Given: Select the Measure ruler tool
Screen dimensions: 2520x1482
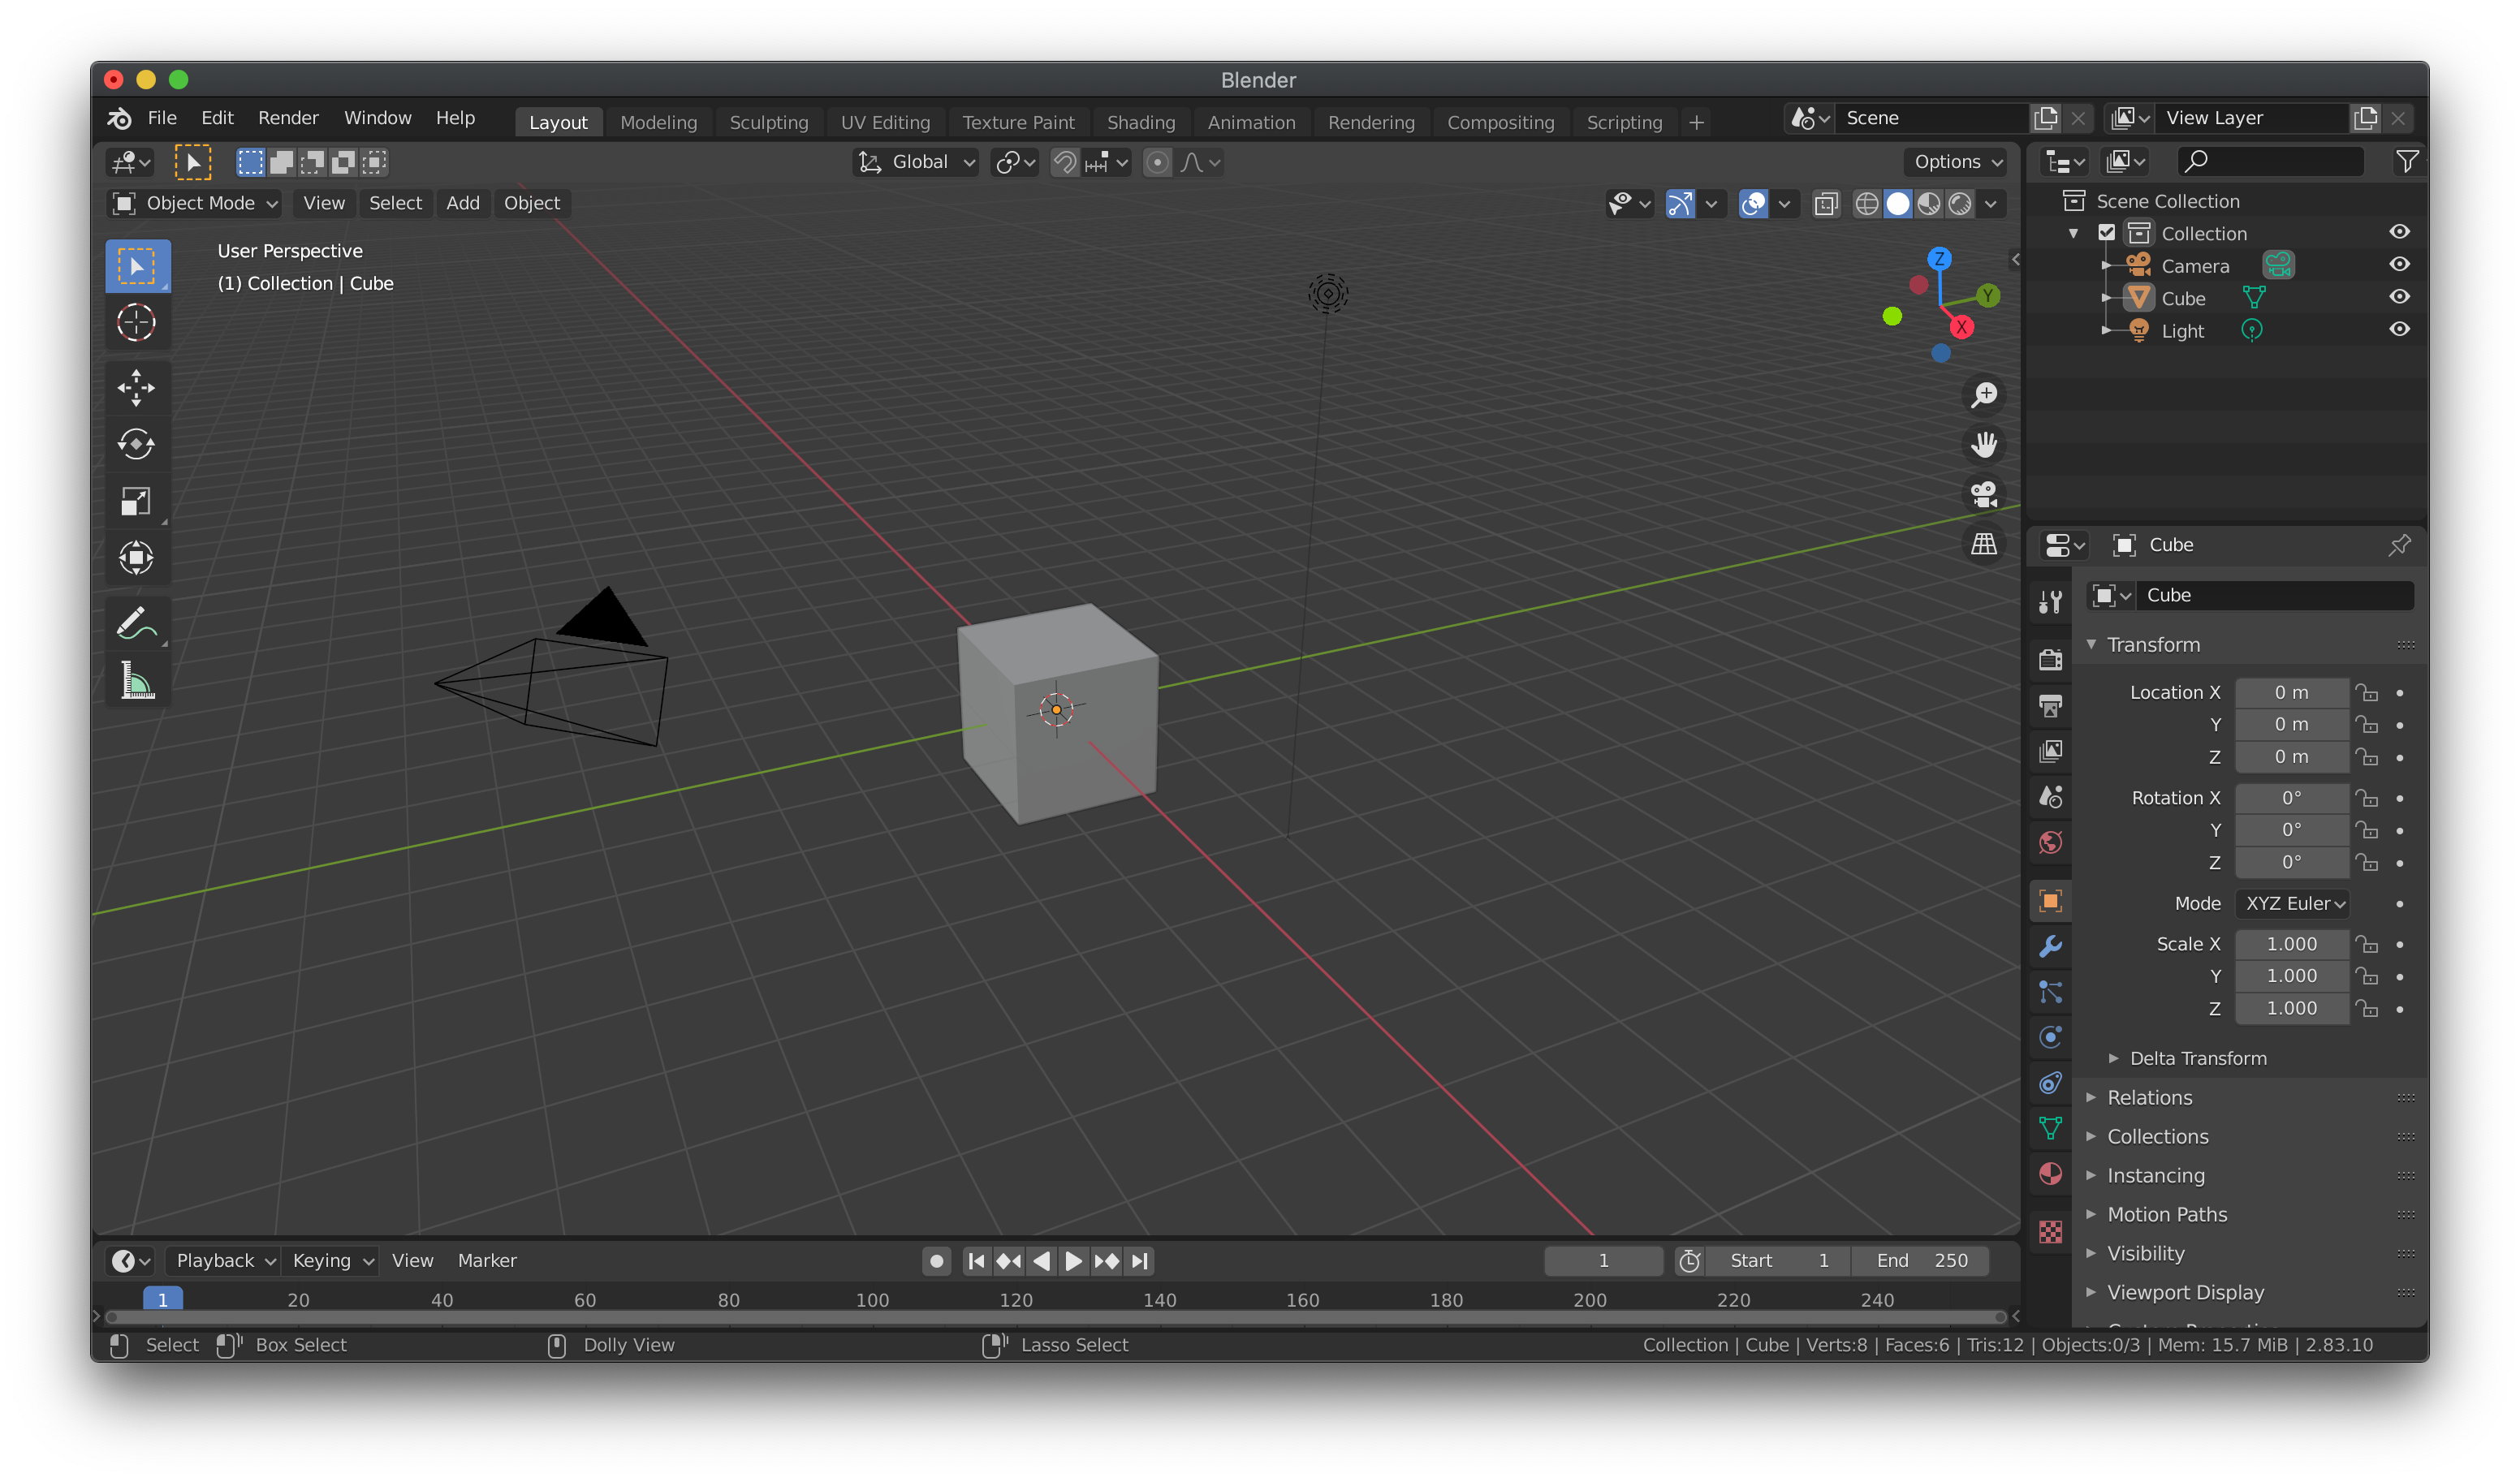Looking at the screenshot, I should [x=136, y=680].
